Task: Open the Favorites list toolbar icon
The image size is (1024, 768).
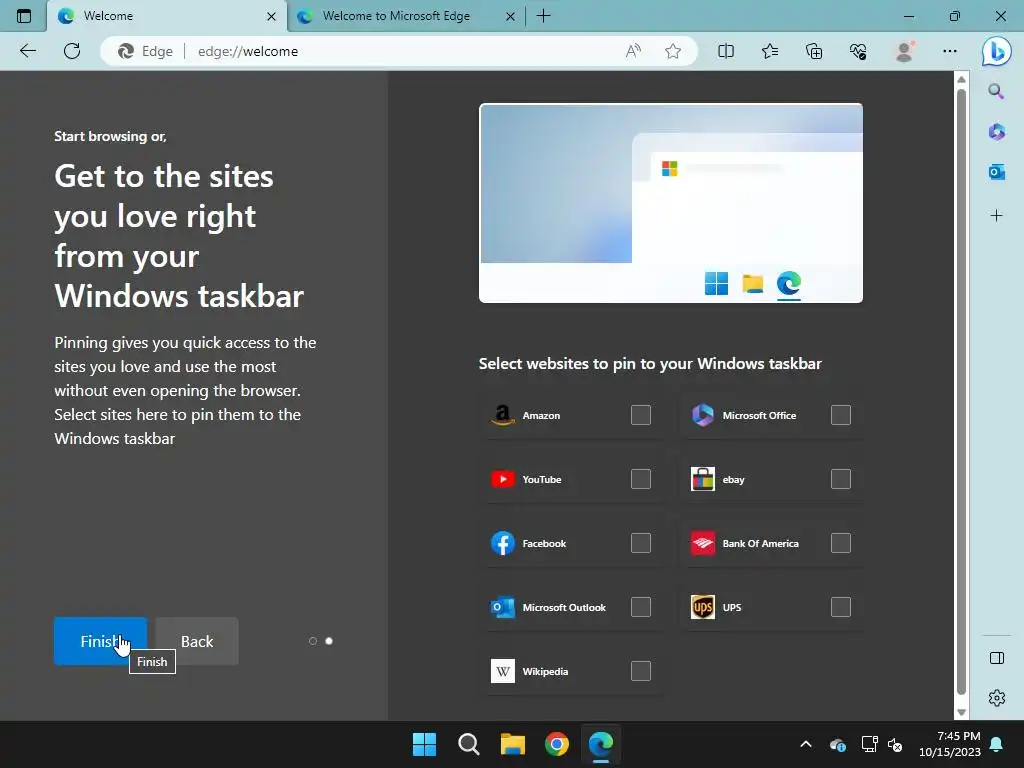Action: pos(770,51)
